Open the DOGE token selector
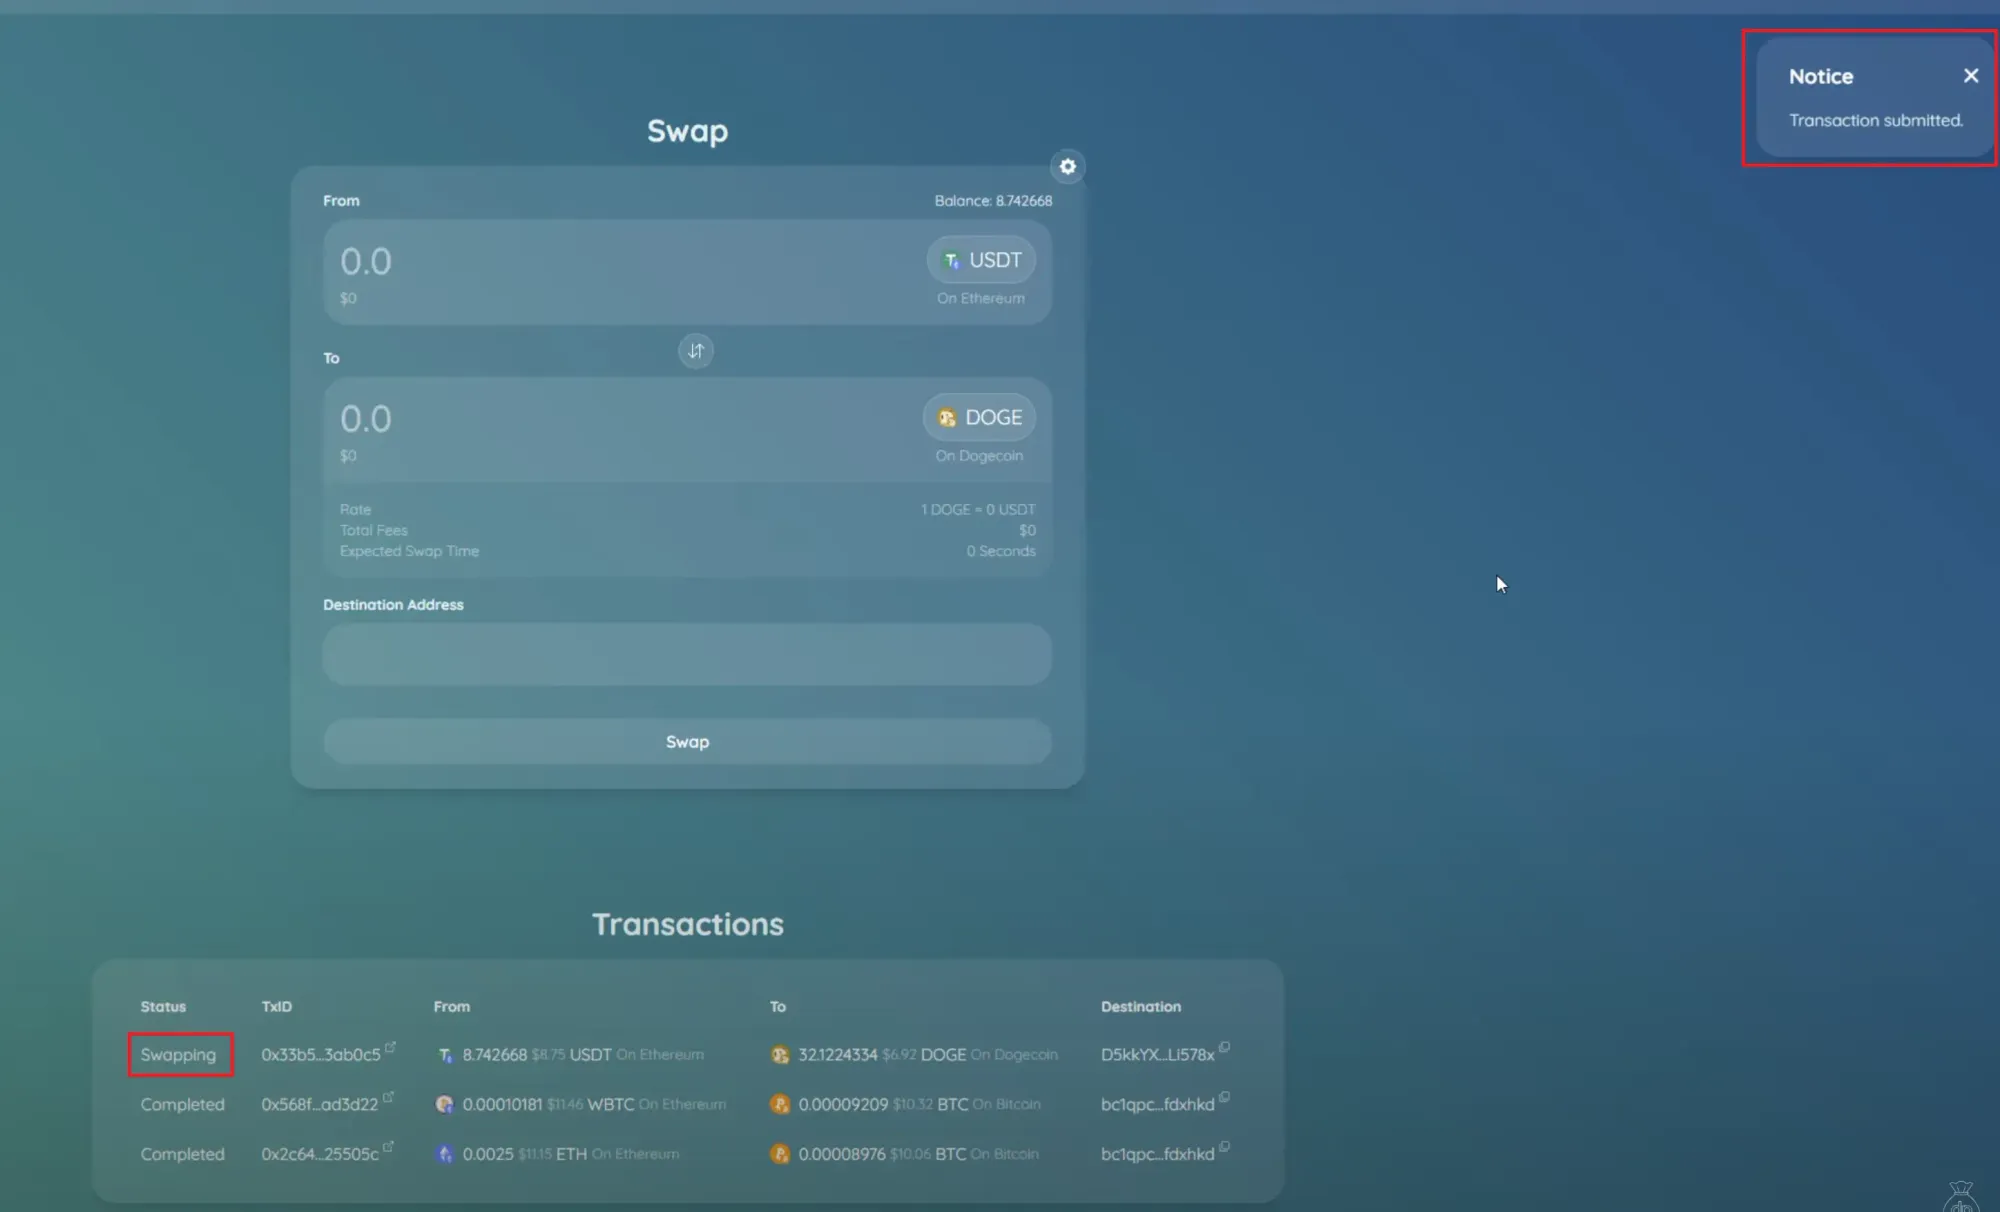 click(979, 418)
